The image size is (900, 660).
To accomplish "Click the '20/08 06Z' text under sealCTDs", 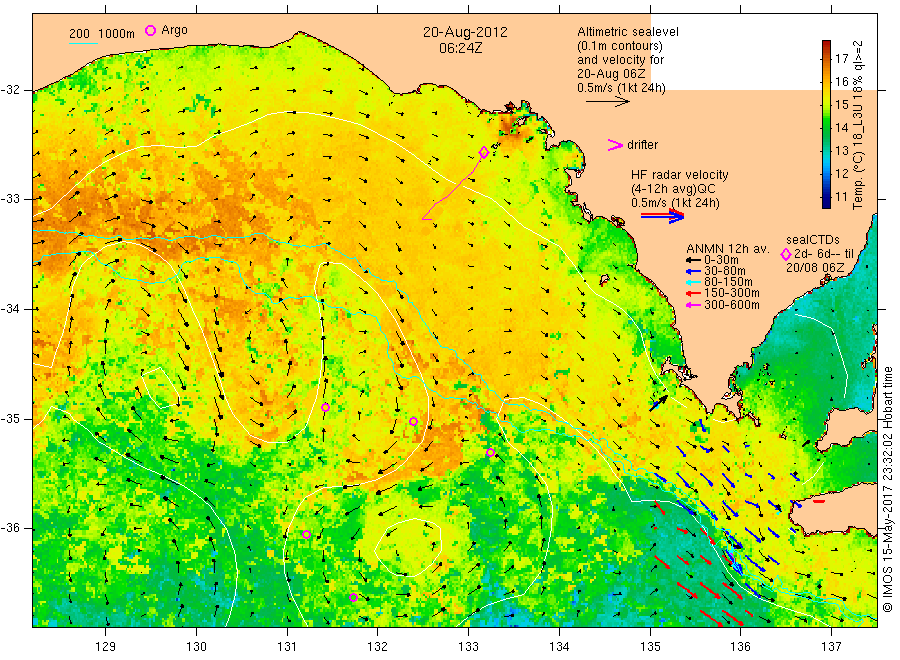I will (x=815, y=268).
